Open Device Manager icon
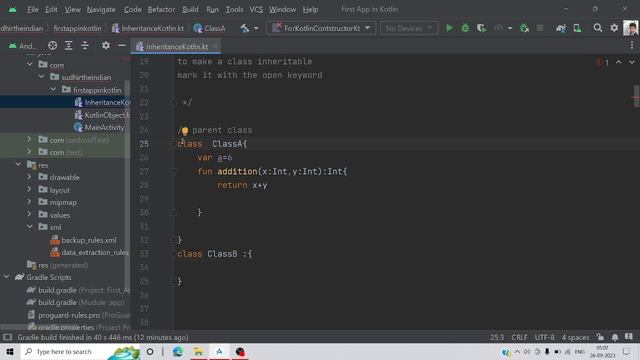 [x=578, y=28]
